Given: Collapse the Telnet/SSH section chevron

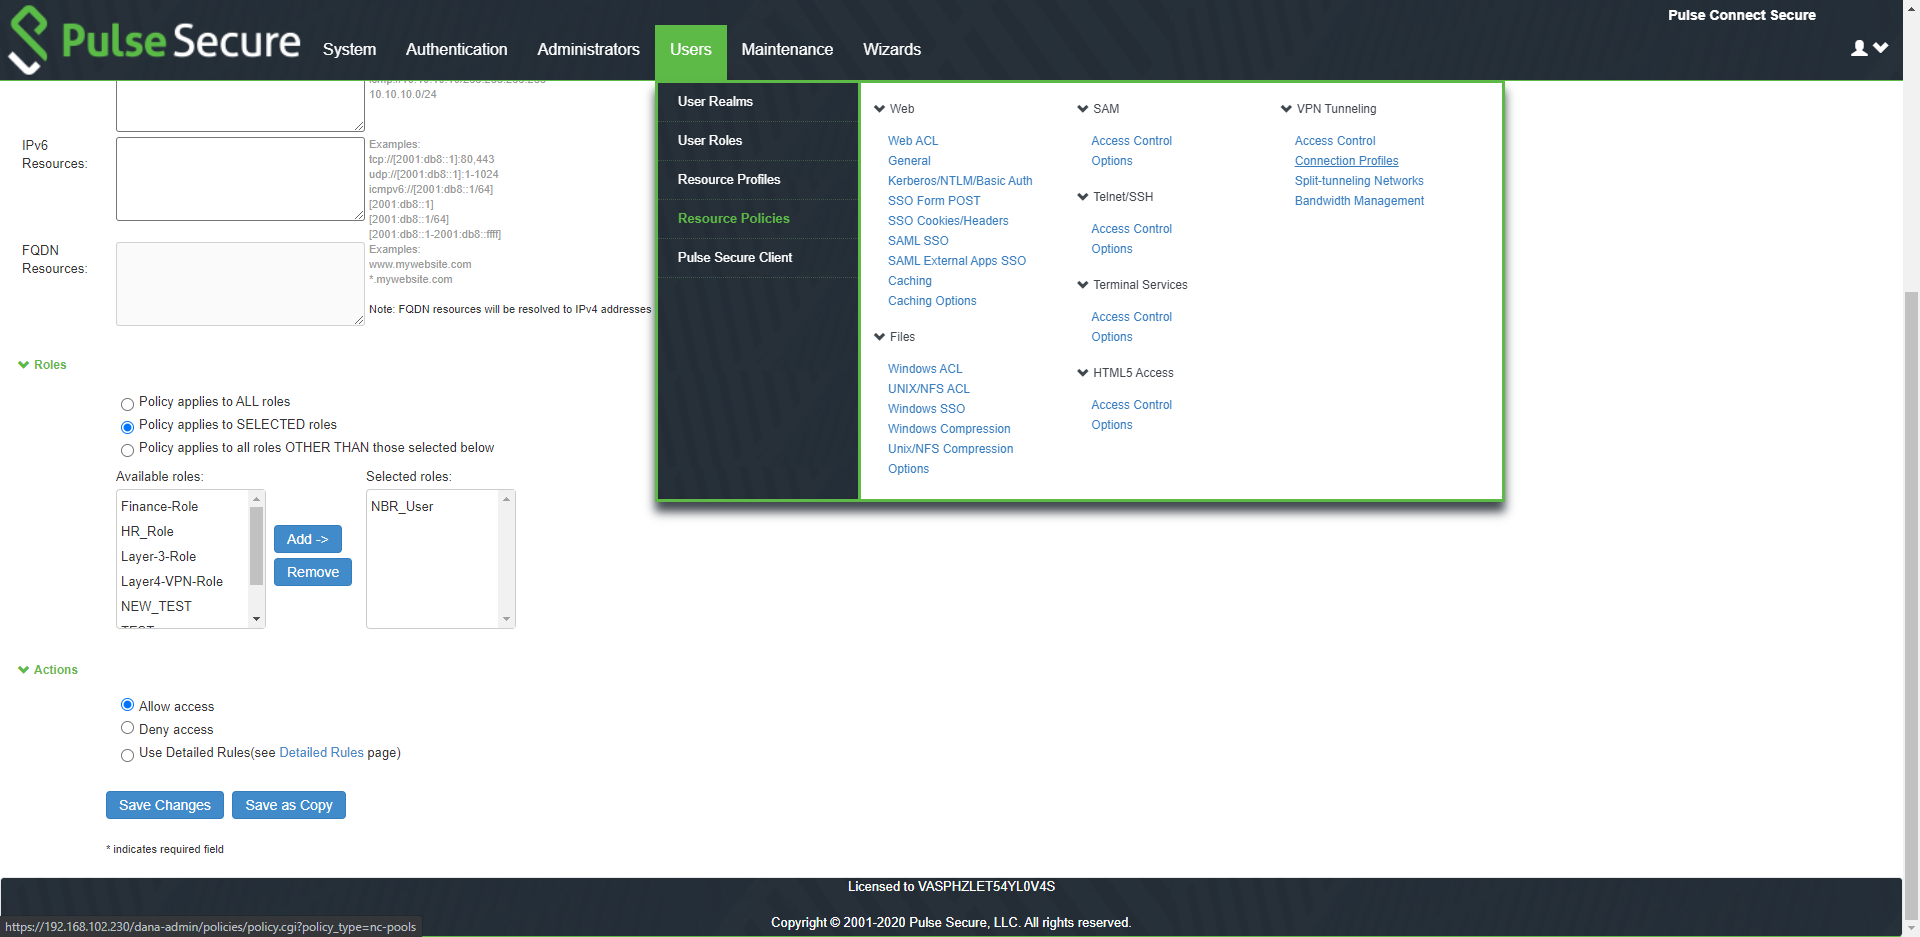Looking at the screenshot, I should click(1083, 197).
